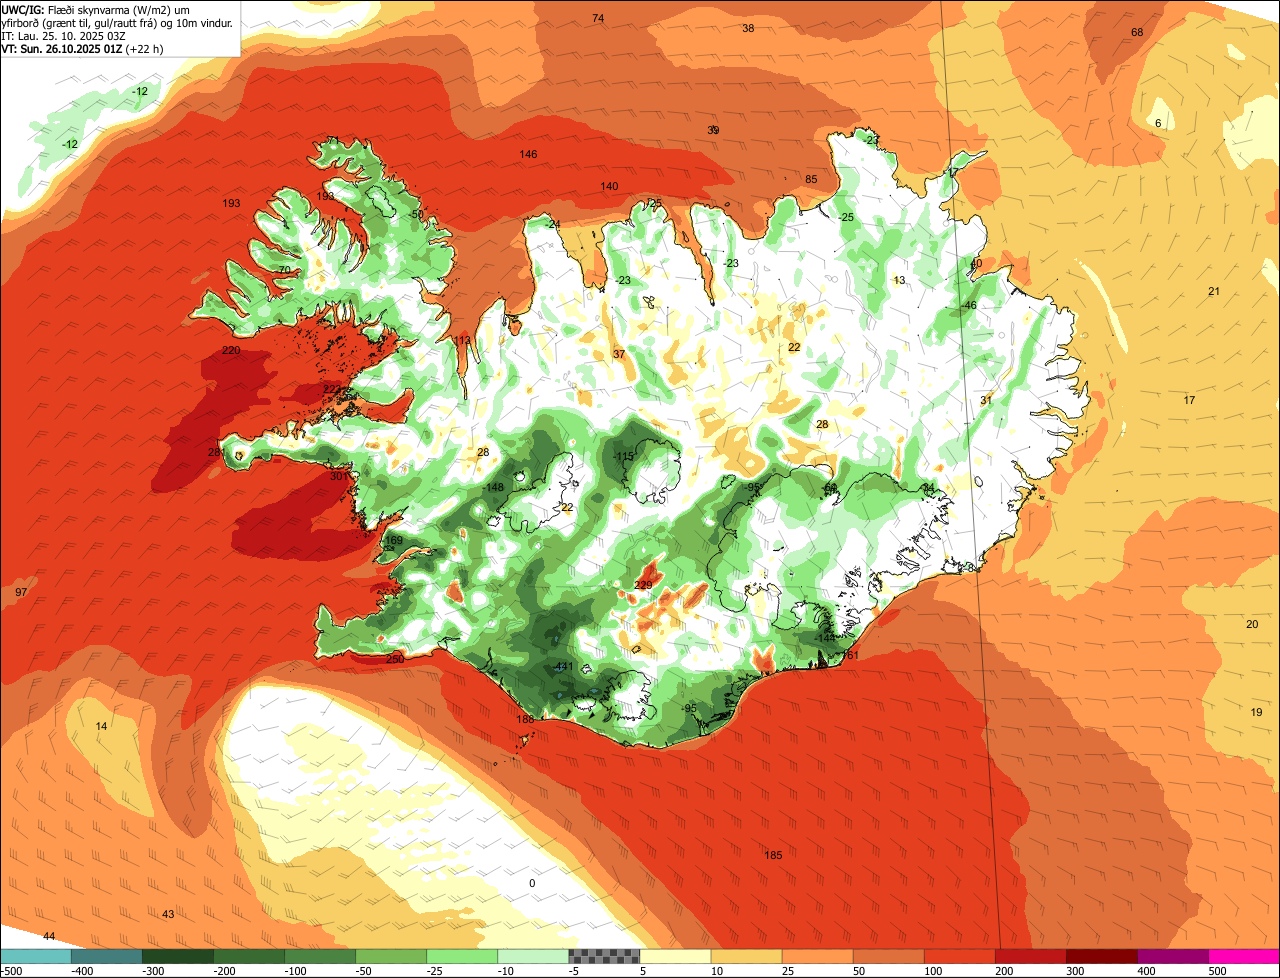Select the teal -400 to -300 legend swatch
The image size is (1280, 978).
pos(107,956)
